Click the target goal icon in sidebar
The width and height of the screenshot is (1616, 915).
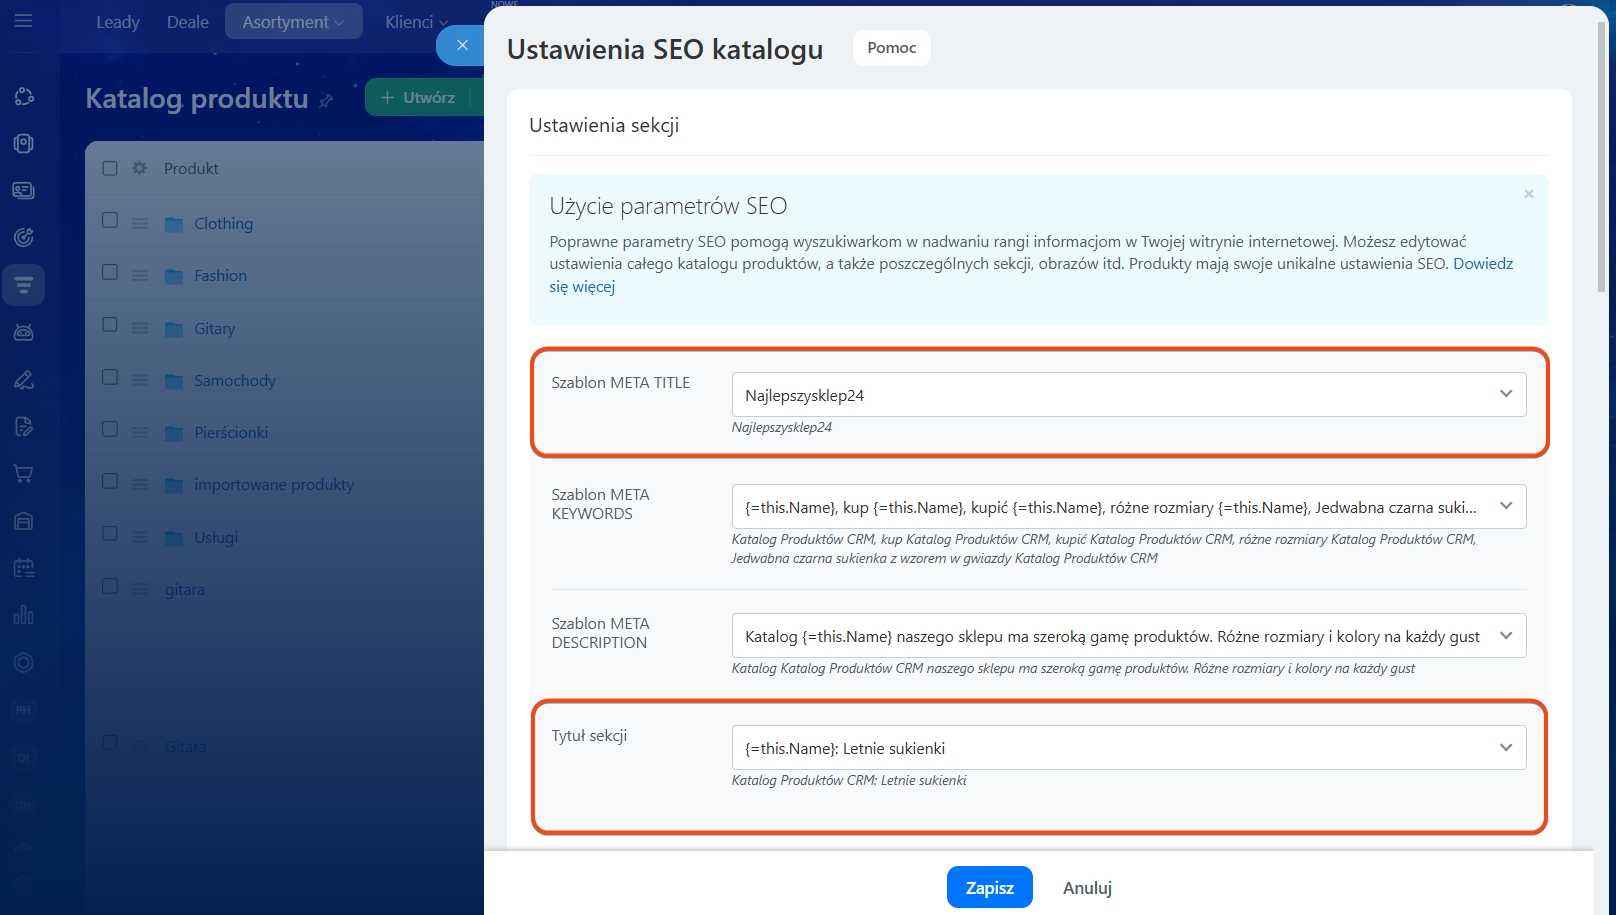tap(24, 237)
